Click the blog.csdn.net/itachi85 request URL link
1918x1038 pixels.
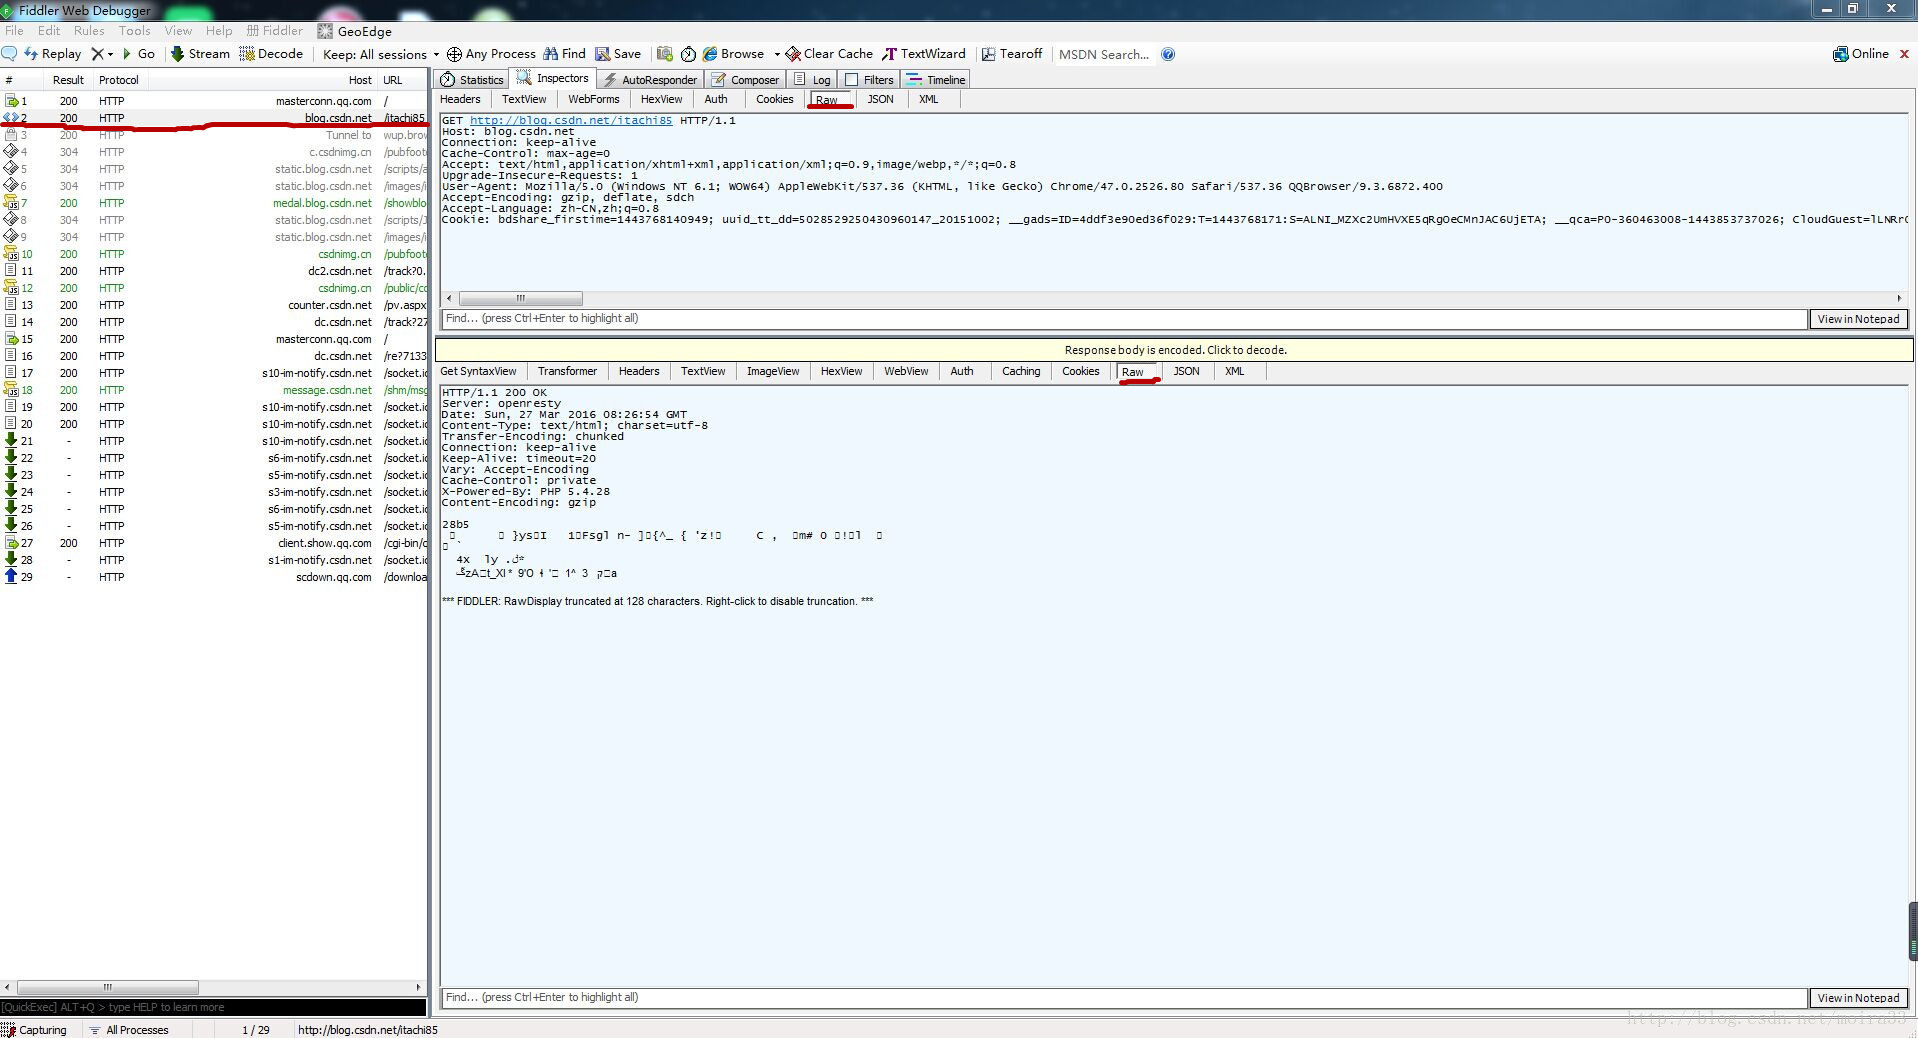pyautogui.click(x=571, y=120)
